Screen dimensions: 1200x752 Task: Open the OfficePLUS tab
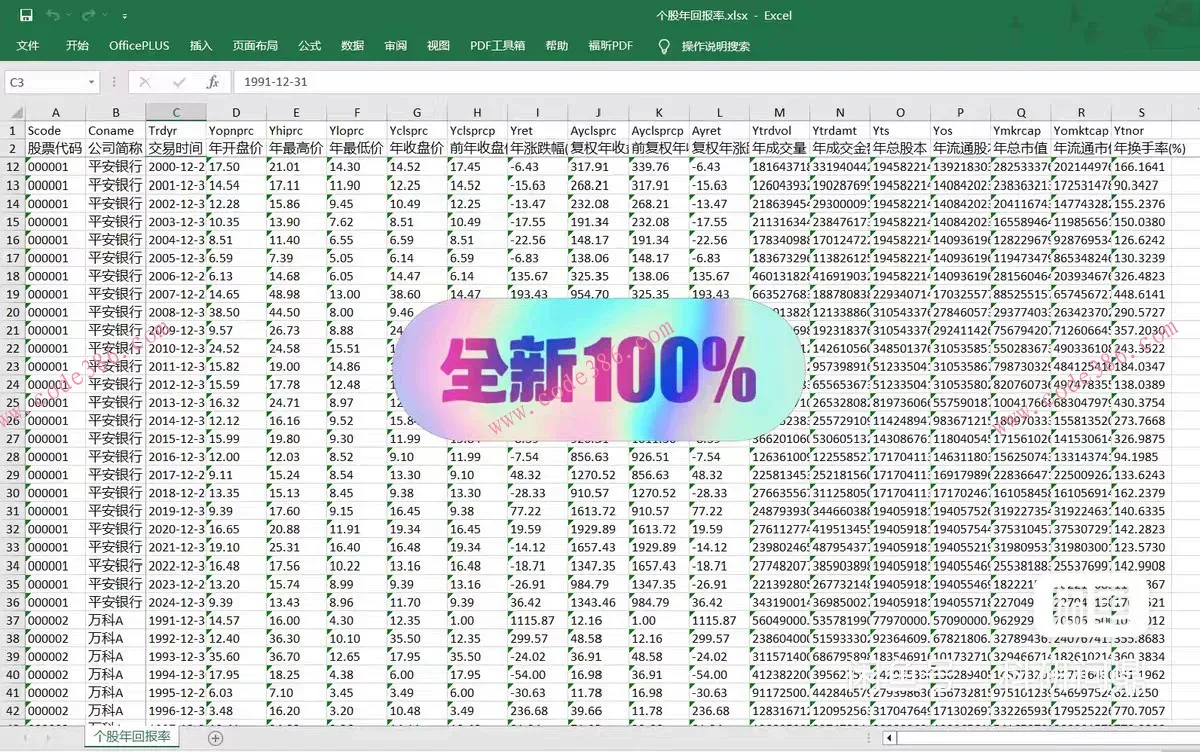(x=139, y=46)
